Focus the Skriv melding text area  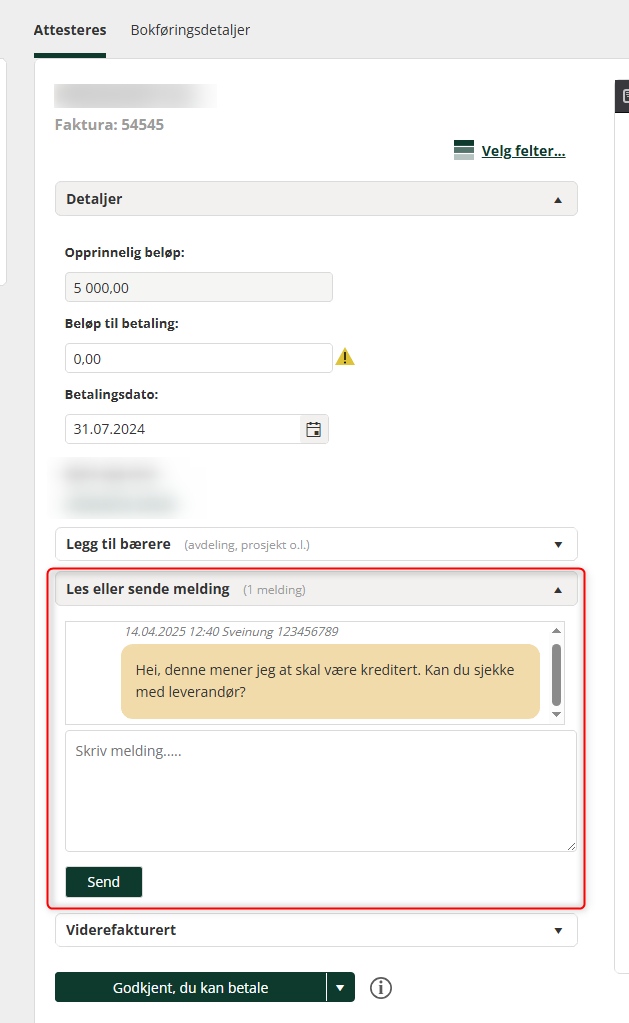point(321,791)
